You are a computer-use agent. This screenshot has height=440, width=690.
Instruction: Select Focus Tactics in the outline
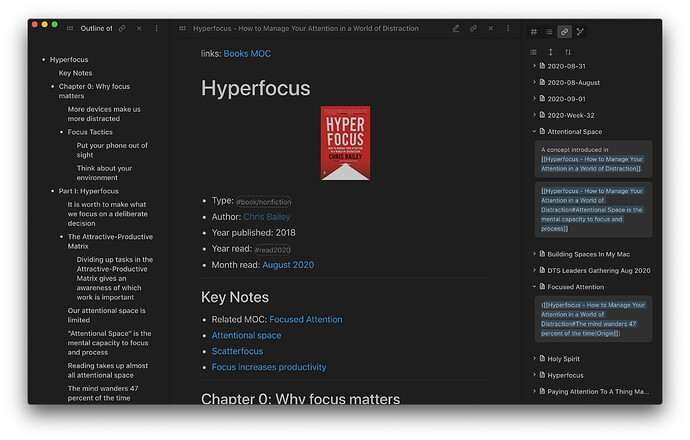point(90,132)
